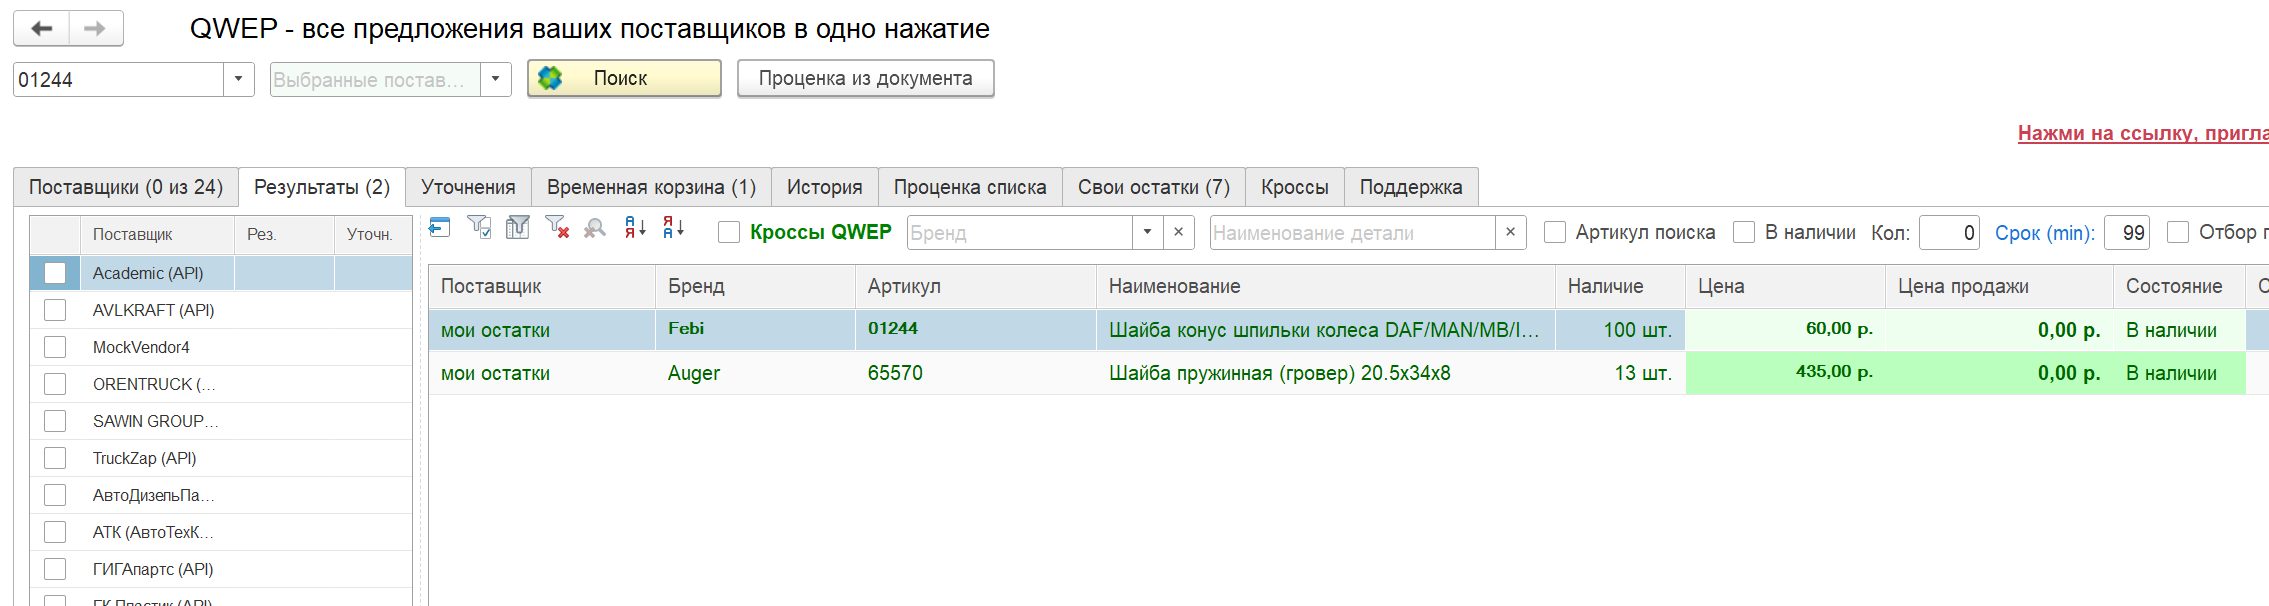Screen dimensions: 2269x606
Task: Open the red Нажми на ссылку link
Action: tap(2143, 133)
